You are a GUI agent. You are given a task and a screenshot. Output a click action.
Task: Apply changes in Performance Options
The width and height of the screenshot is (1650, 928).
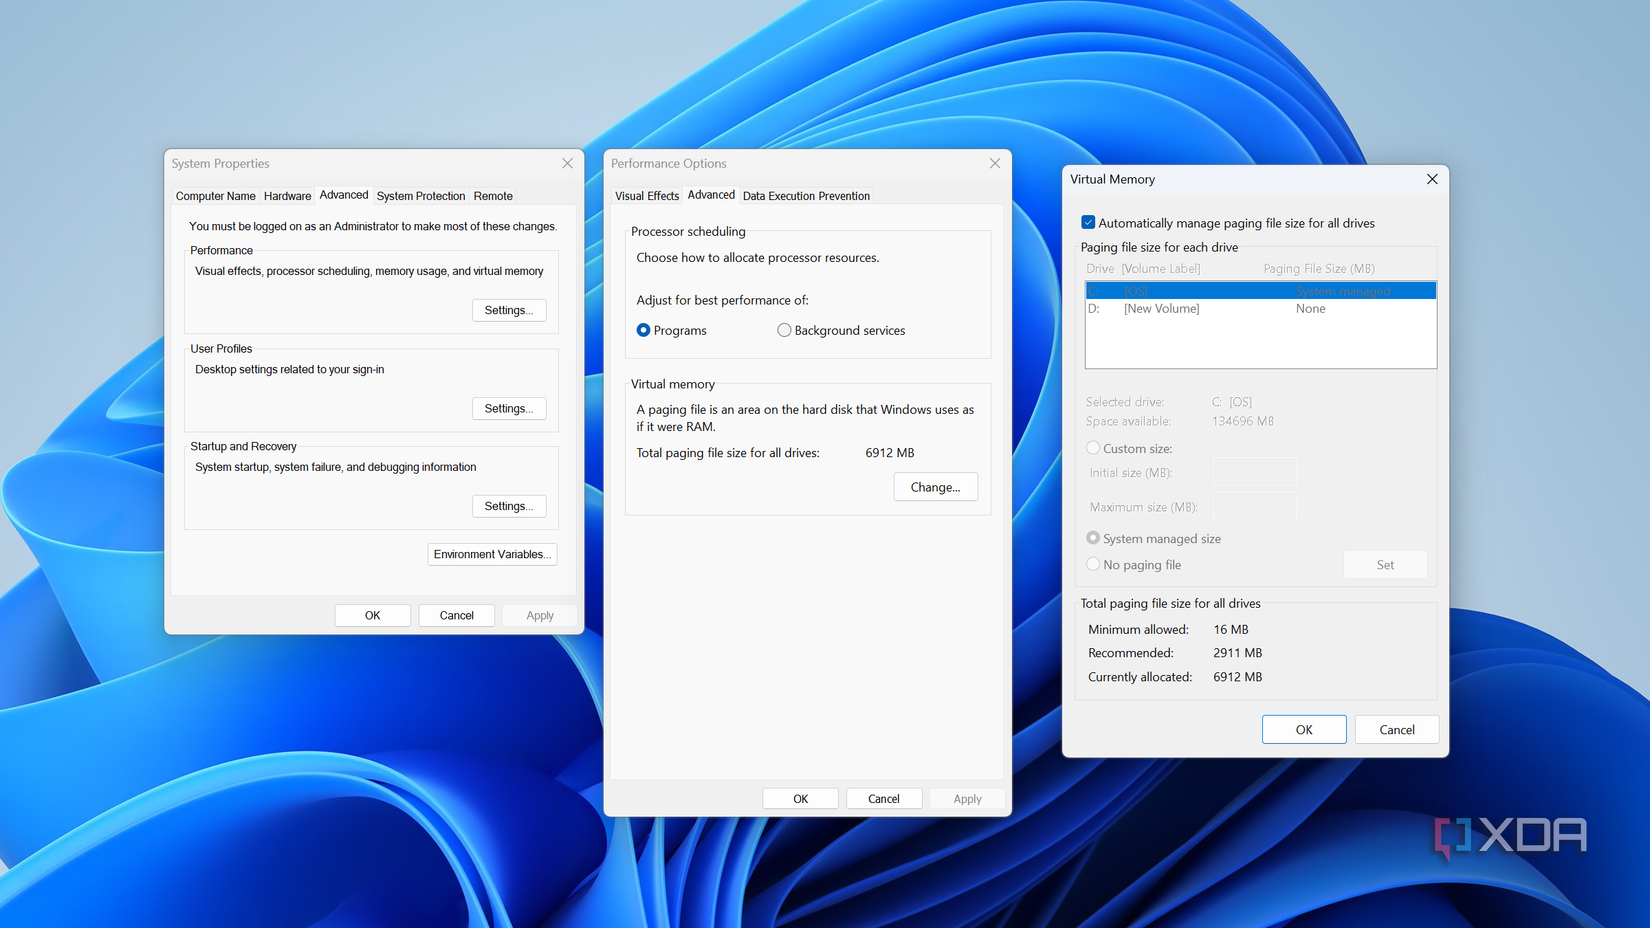(x=966, y=798)
